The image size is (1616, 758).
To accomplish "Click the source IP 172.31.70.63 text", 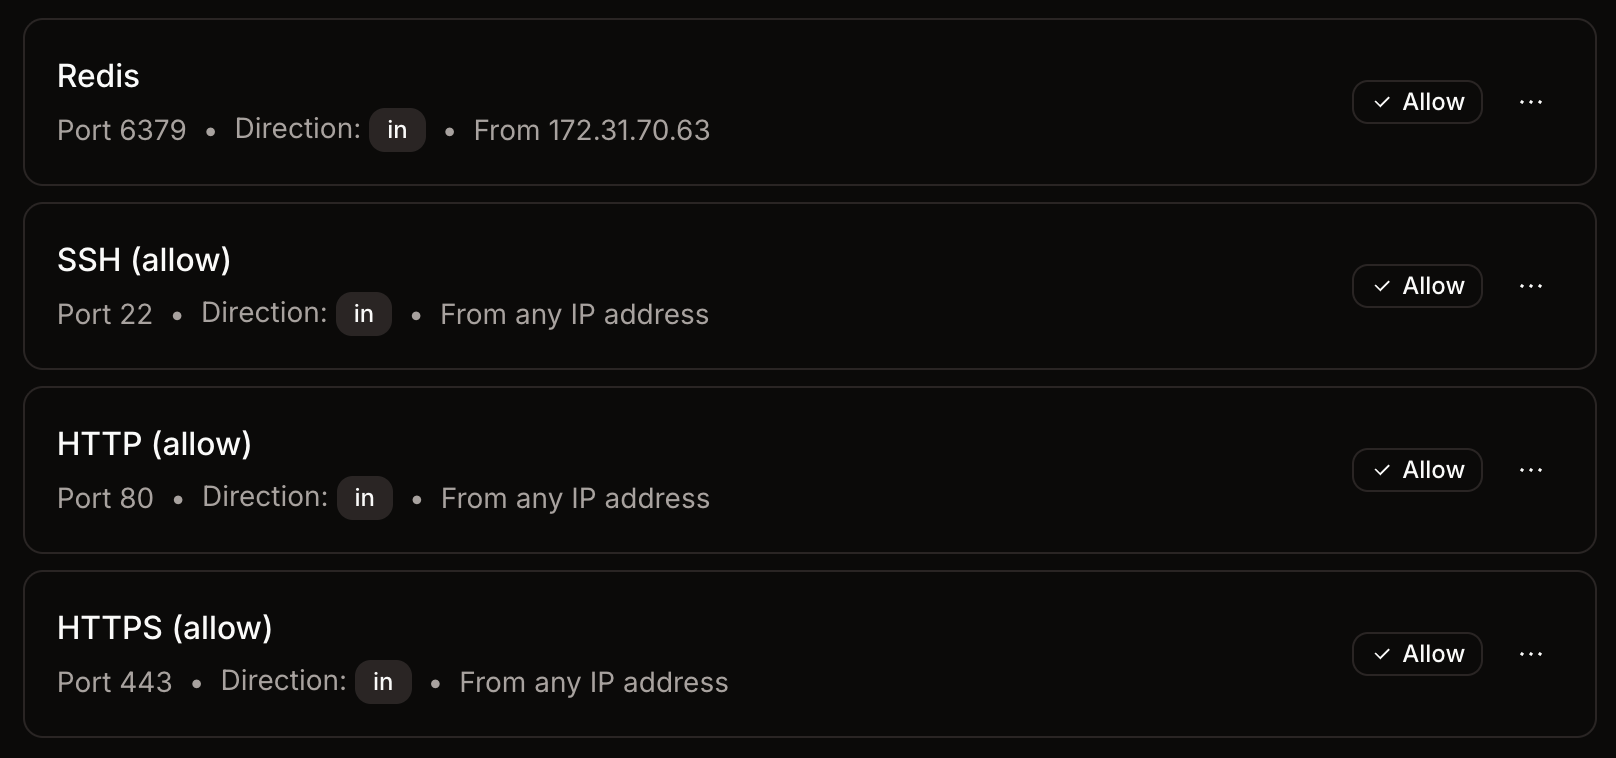I will point(629,130).
